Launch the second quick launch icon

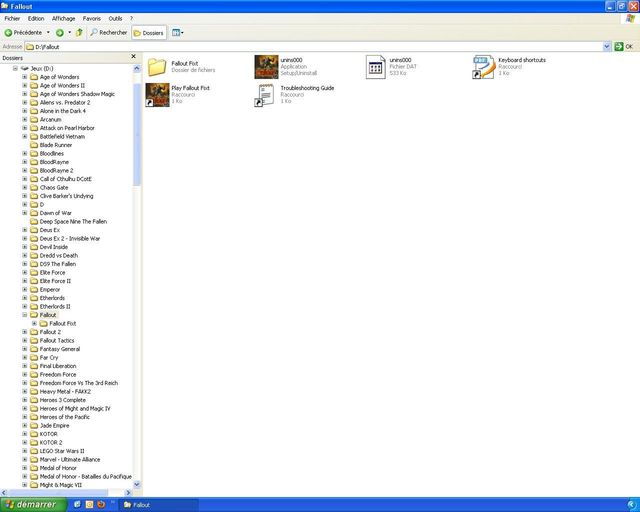click(89, 505)
